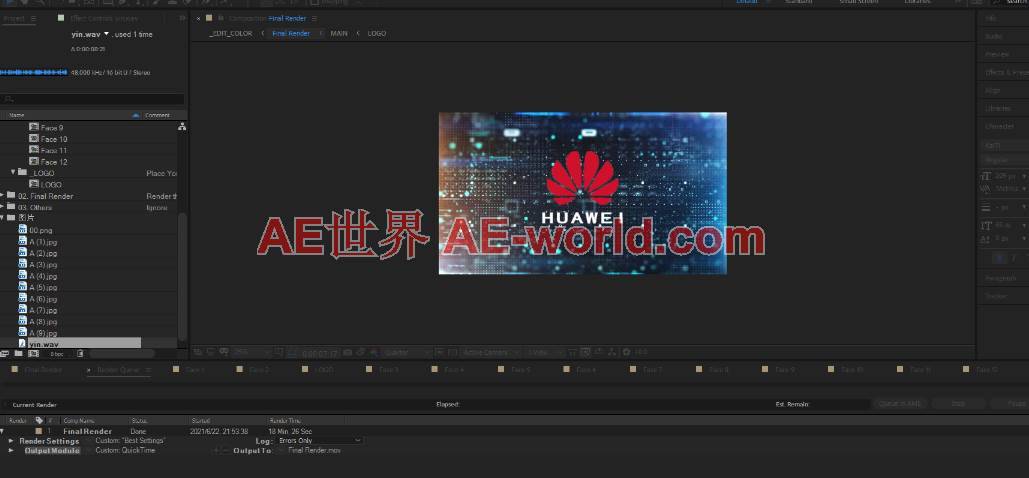Collapse the _LOGO folder
The height and width of the screenshot is (478, 1029).
(x=13, y=173)
